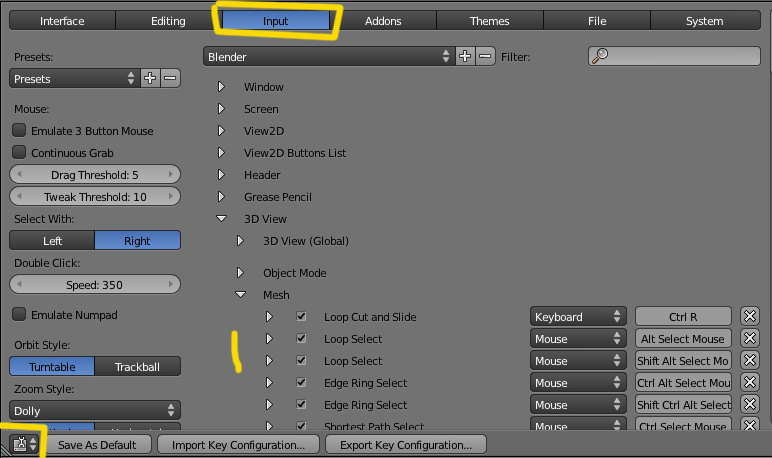Remove the Alt Select Mouse Loop Select entry
This screenshot has height=458, width=772.
tap(750, 339)
